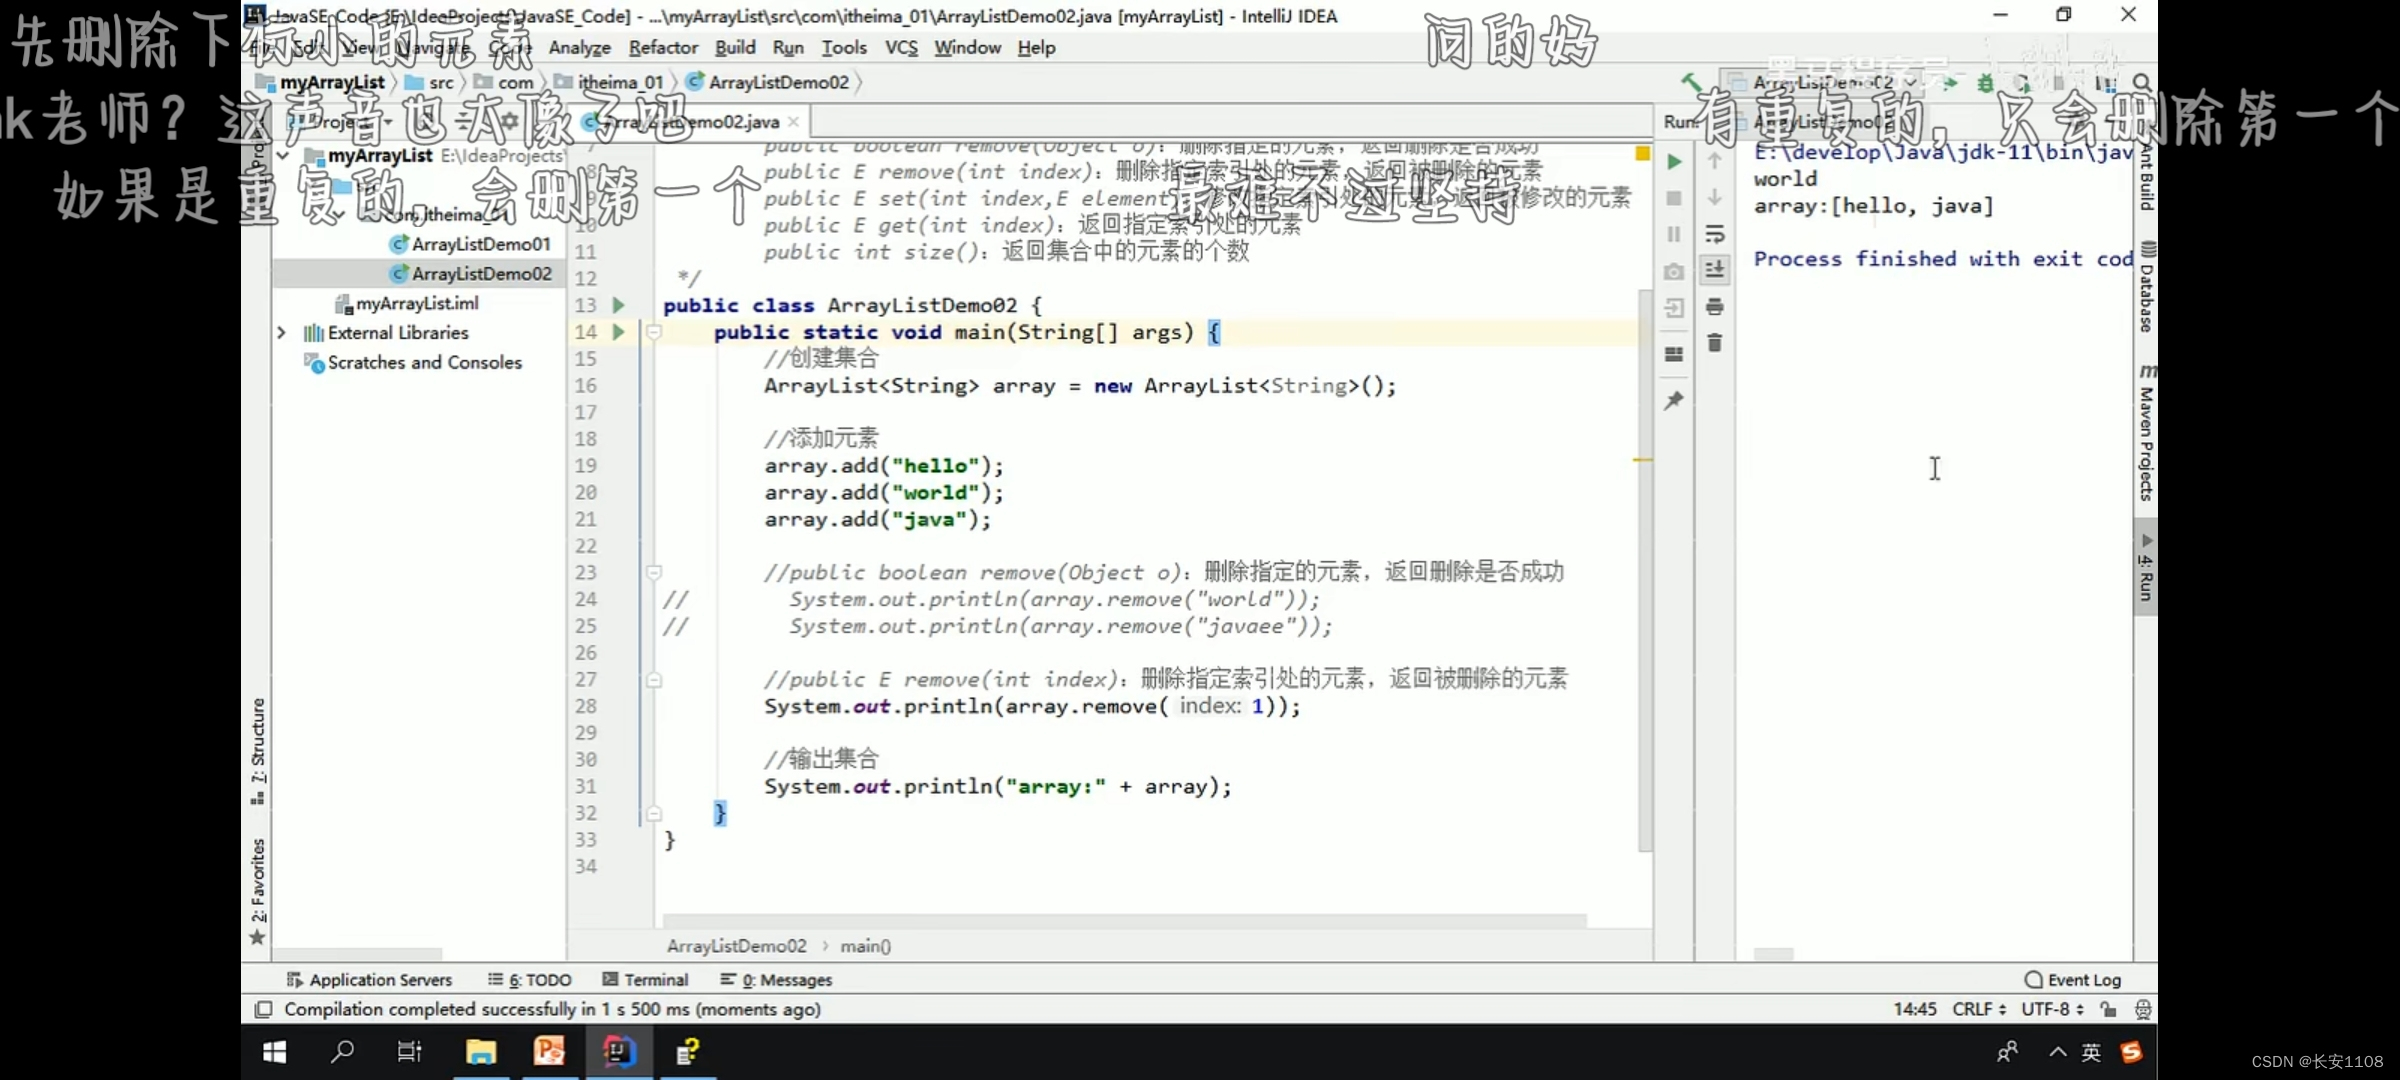Viewport: 2400px width, 1080px height.
Task: Click the myArrayList breadcrumb in navigation bar
Action: (x=320, y=82)
